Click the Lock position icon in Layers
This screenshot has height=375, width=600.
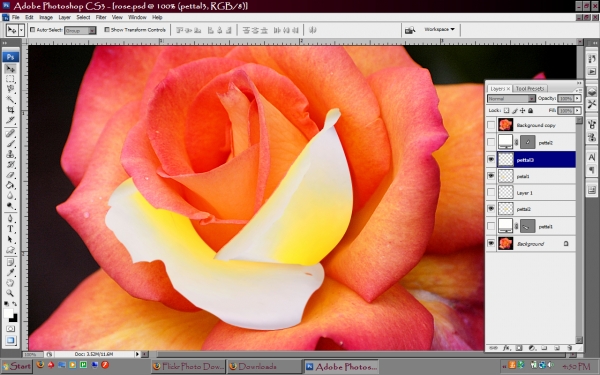[x=522, y=111]
